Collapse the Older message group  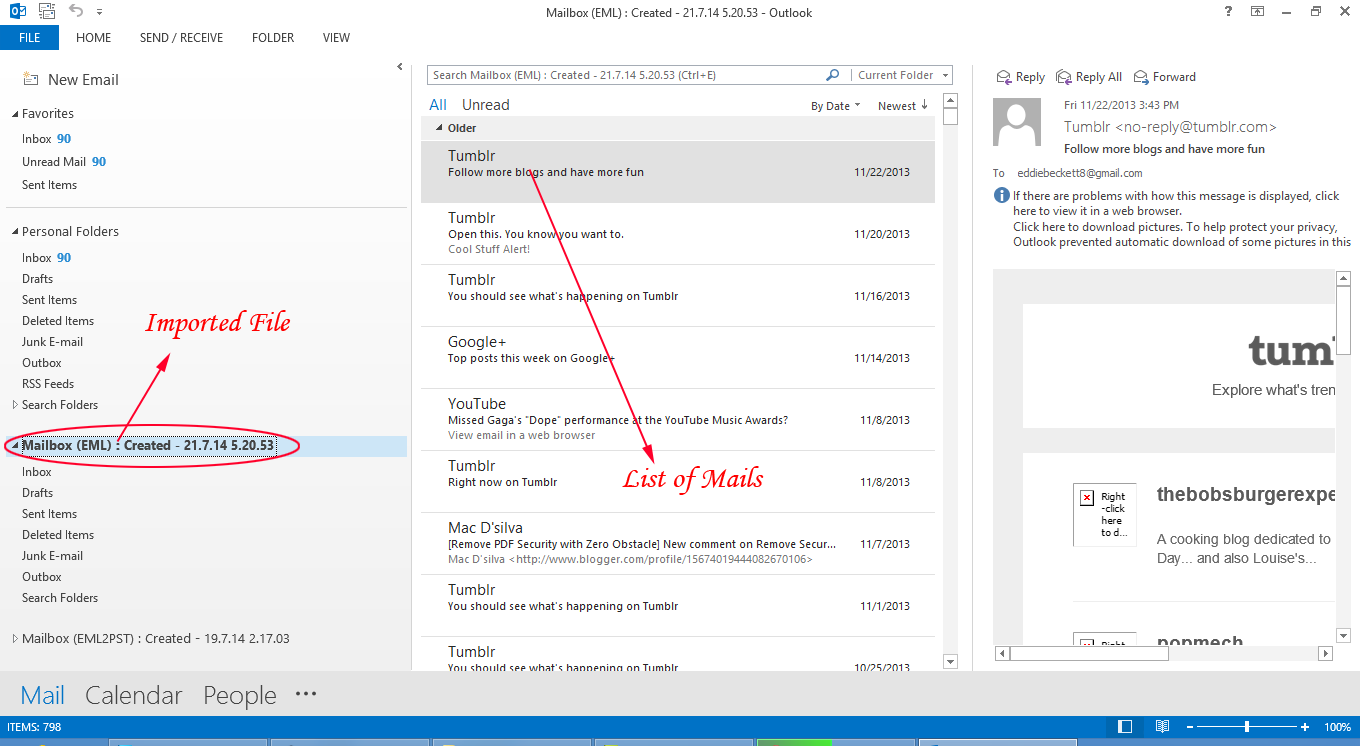click(x=439, y=128)
